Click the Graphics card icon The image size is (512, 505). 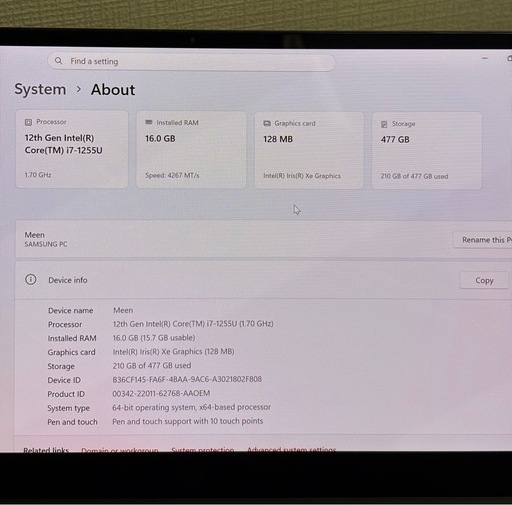[267, 123]
